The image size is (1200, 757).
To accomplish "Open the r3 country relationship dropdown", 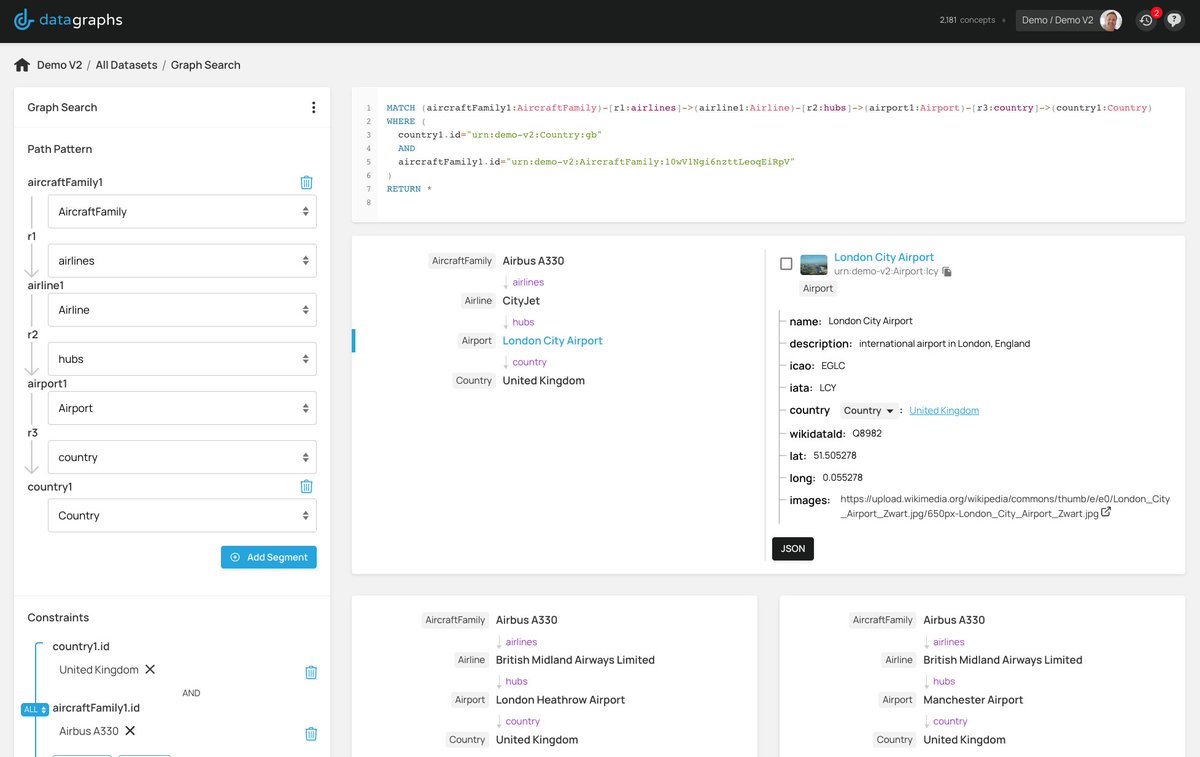I will (x=182, y=457).
